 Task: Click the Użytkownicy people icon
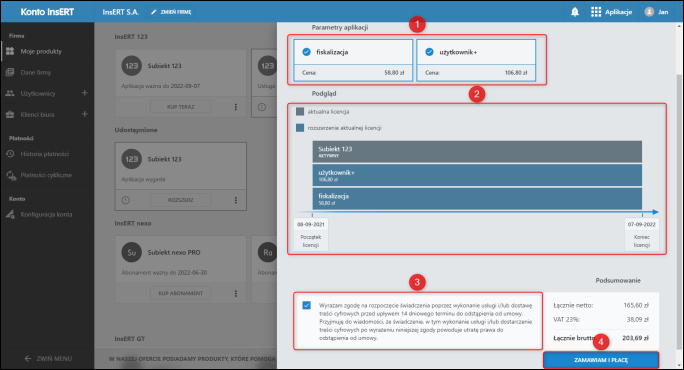10,93
